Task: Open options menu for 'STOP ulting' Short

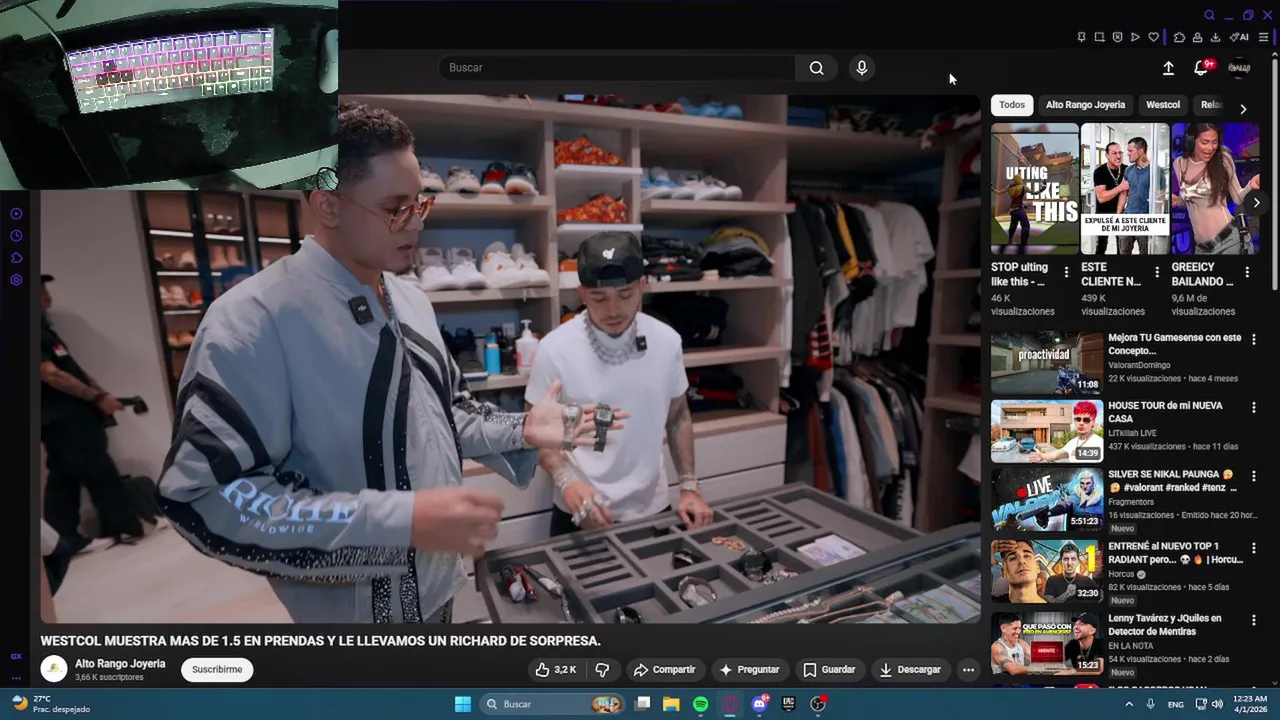Action: point(1066,271)
